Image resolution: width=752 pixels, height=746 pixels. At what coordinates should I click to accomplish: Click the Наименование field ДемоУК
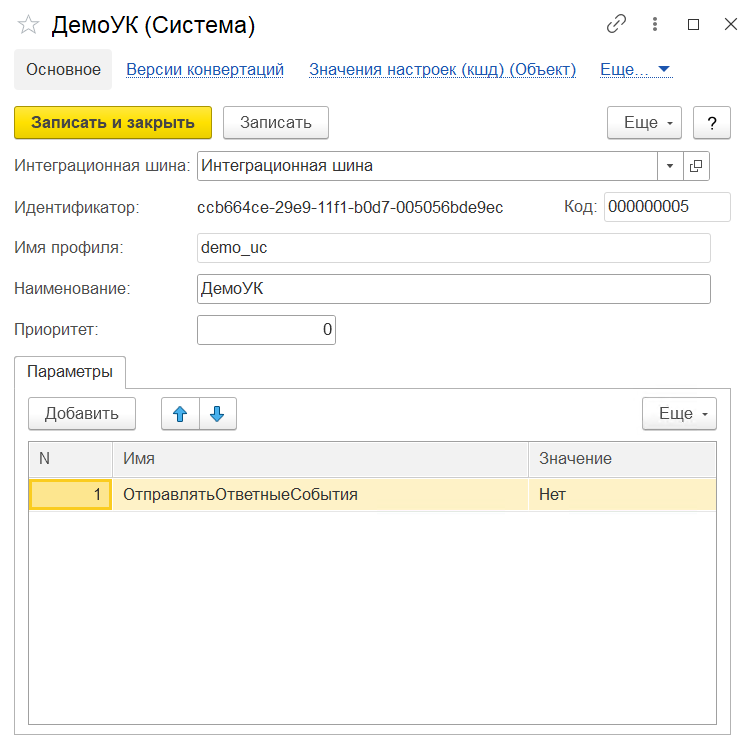coord(454,289)
